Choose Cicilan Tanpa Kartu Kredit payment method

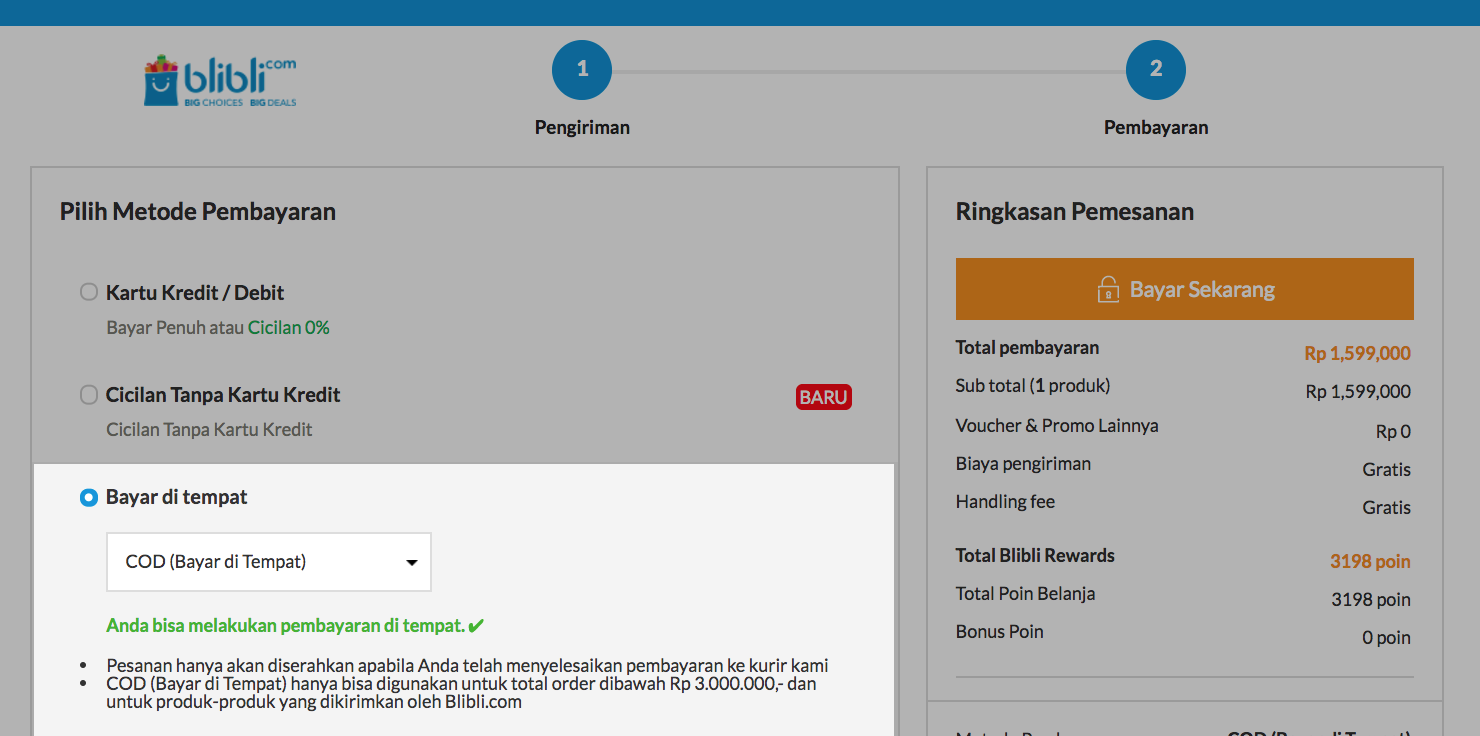[x=88, y=394]
